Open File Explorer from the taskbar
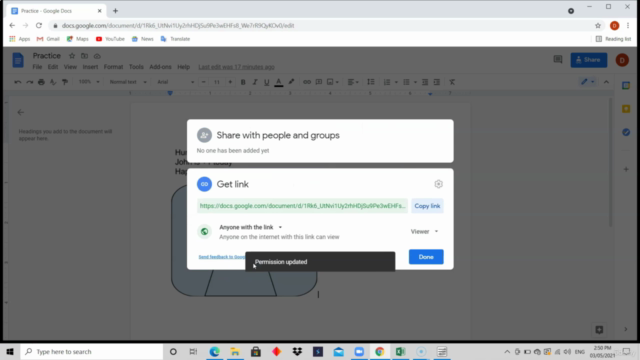The image size is (640, 360). tap(235, 351)
